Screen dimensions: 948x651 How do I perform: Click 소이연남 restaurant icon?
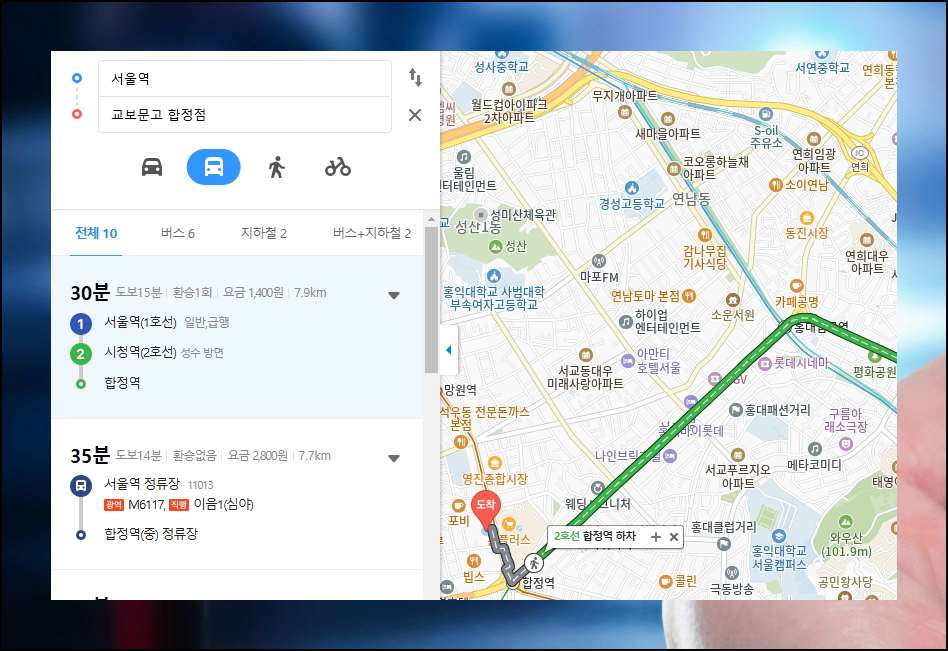776,185
